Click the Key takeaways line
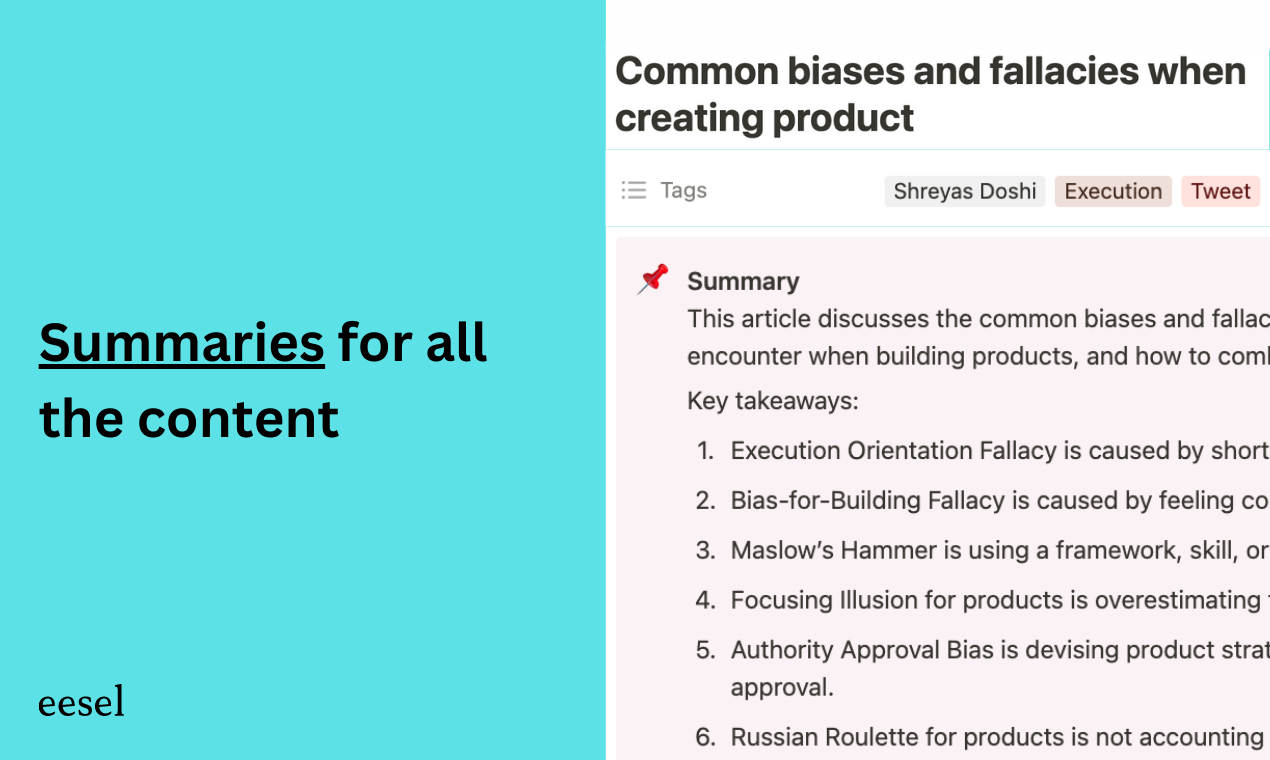Screen dimensions: 1270x760 tap(773, 401)
